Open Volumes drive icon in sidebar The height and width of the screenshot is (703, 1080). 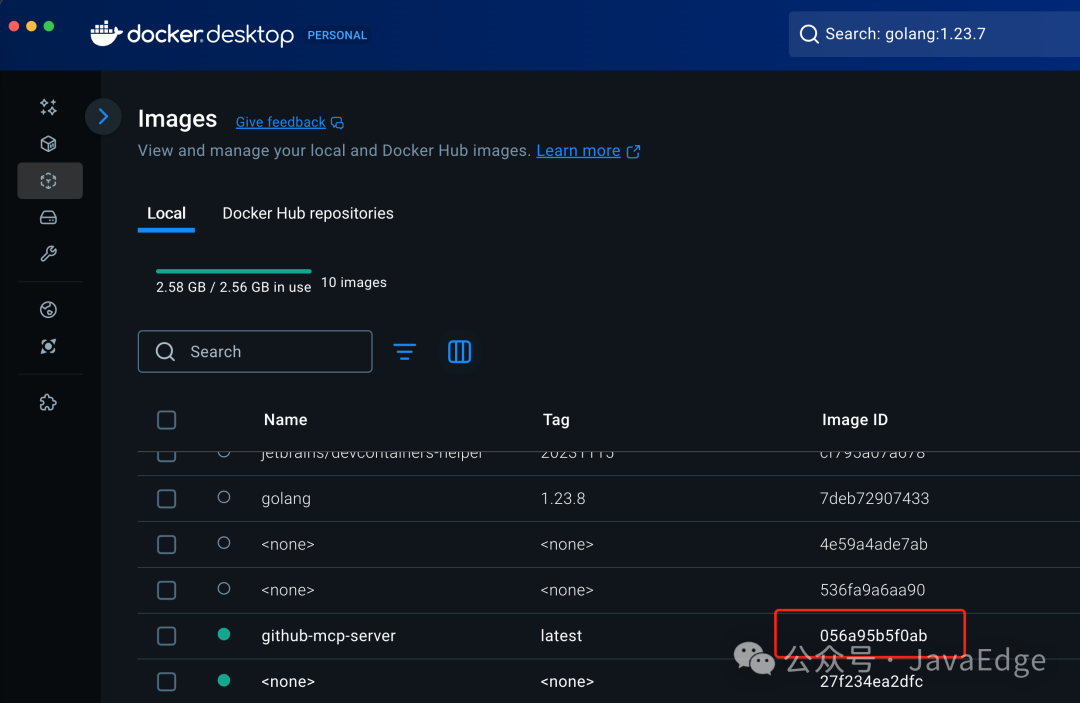pyautogui.click(x=48, y=218)
